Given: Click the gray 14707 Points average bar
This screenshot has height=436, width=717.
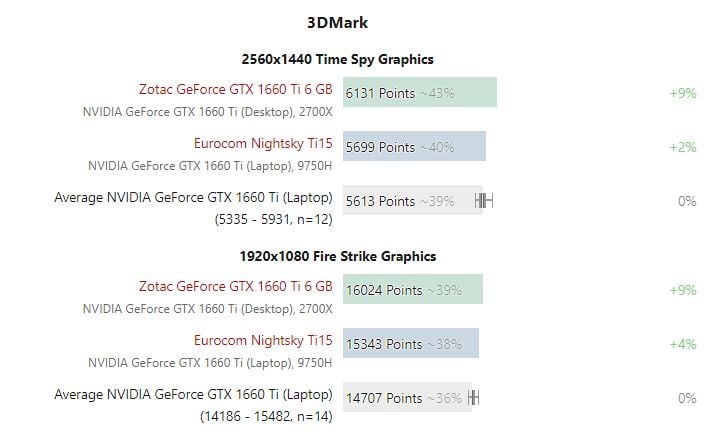Looking at the screenshot, I should tap(407, 397).
